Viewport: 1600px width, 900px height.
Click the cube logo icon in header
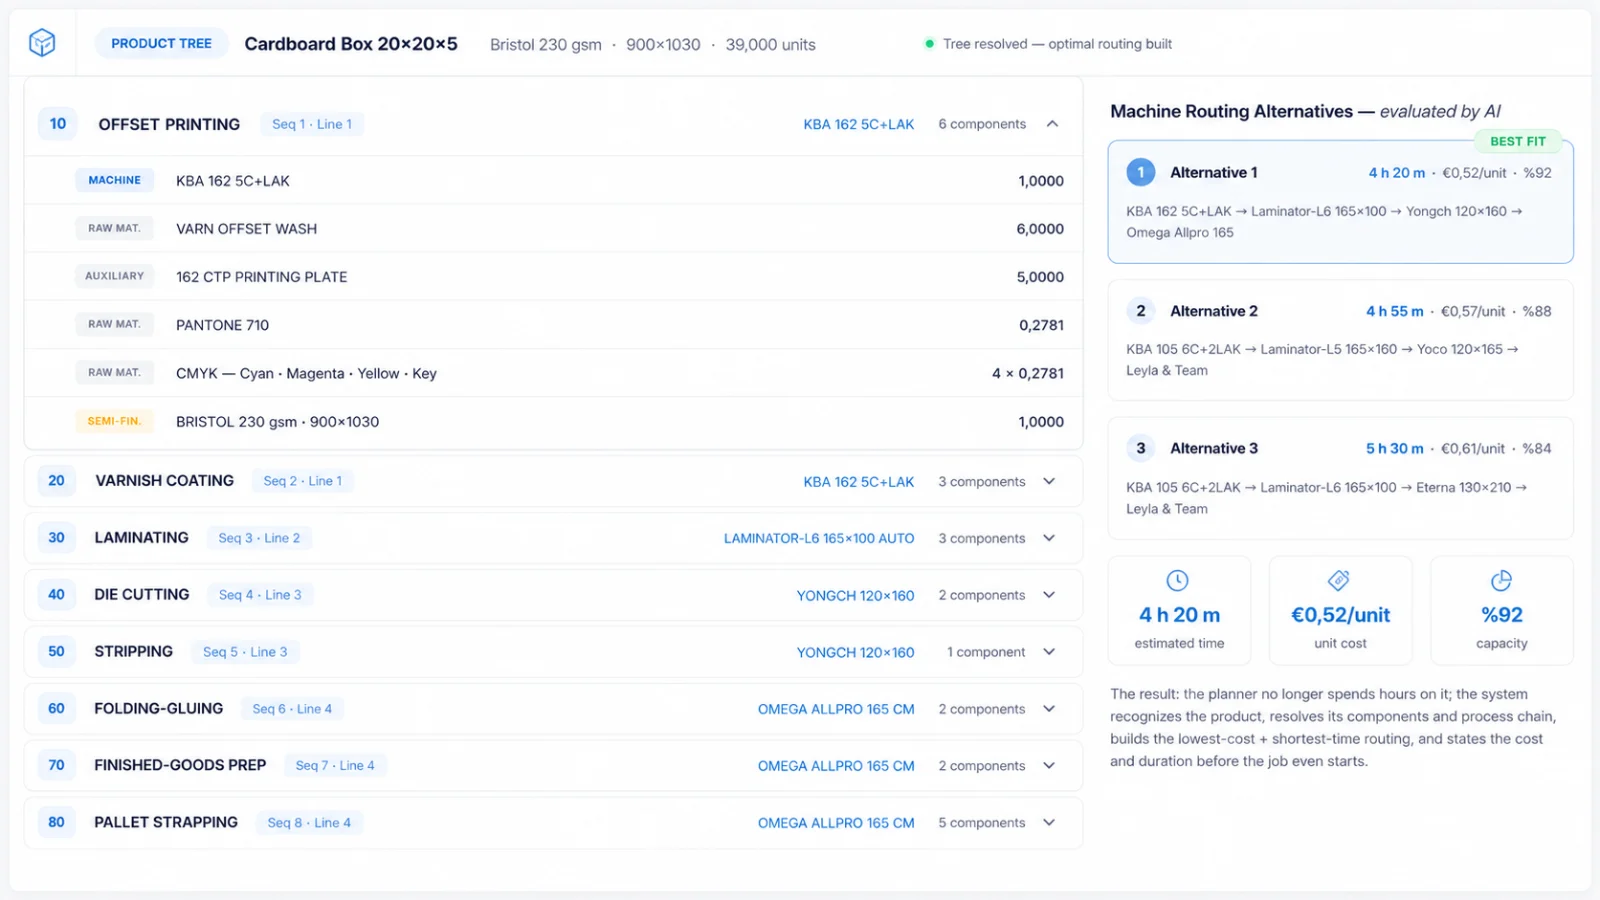pos(42,43)
